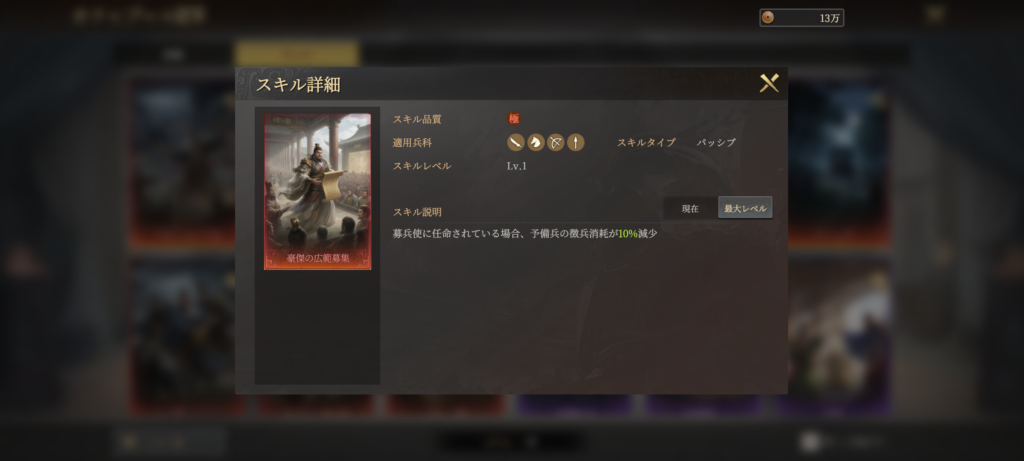Click the copper coin currency icon
Viewport: 1024px width, 461px height.
(x=768, y=18)
